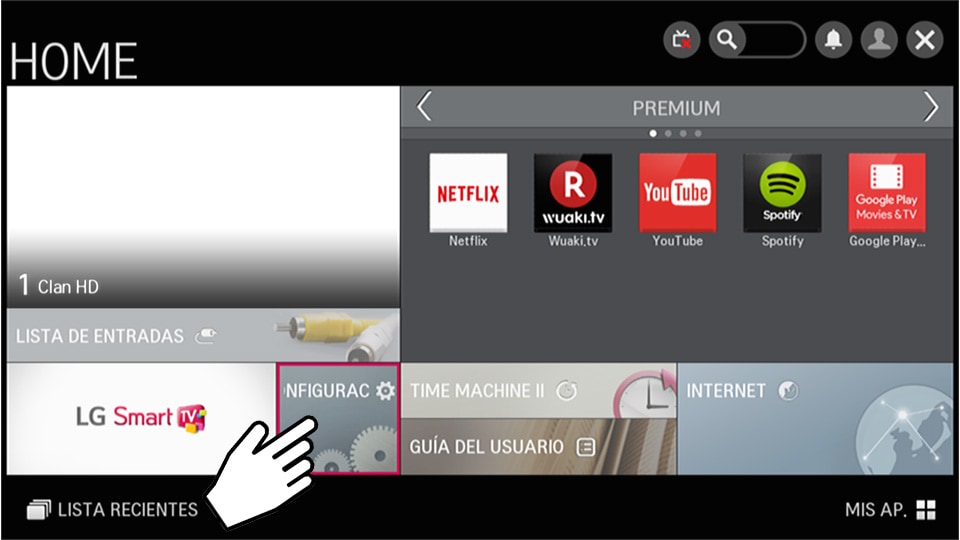Close the HOME screen with X
The width and height of the screenshot is (960, 540).
tap(924, 40)
